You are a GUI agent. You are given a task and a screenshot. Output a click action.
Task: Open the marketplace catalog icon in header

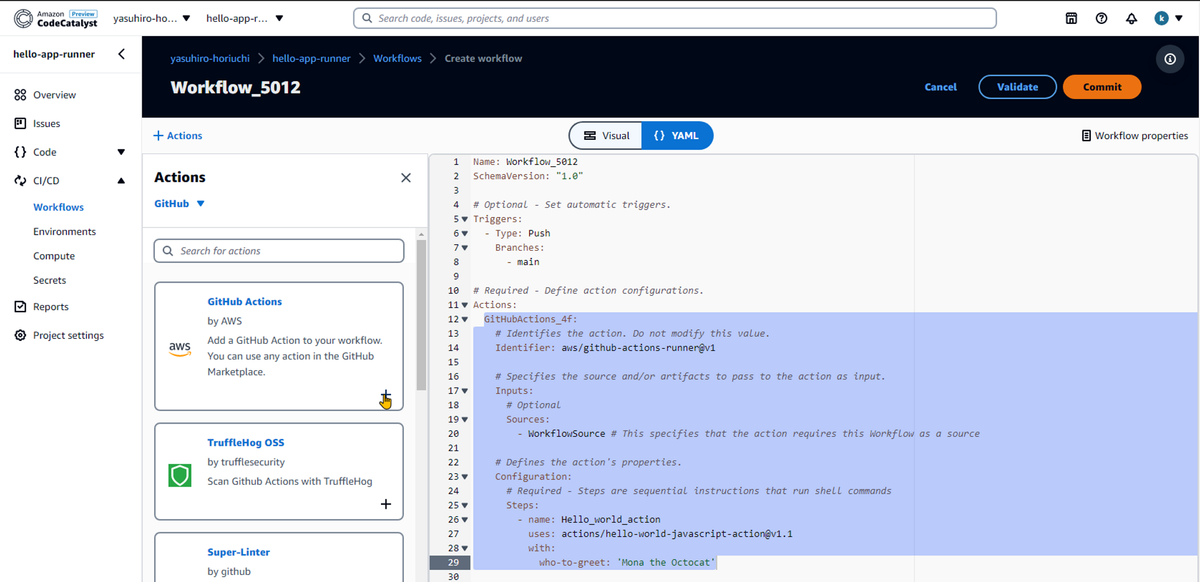point(1071,18)
